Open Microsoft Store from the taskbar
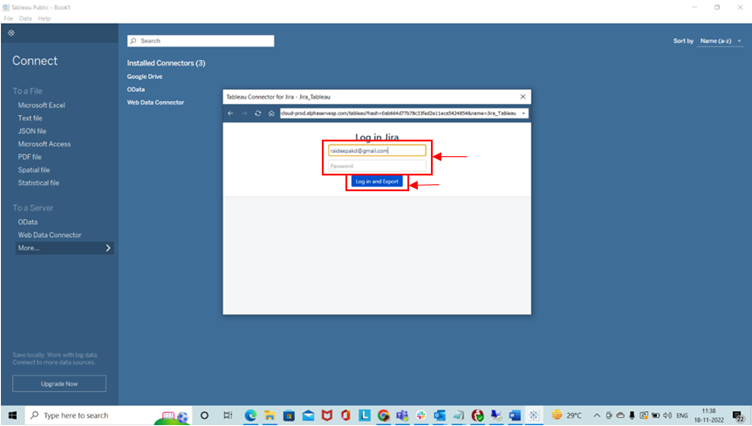The height and width of the screenshot is (426, 752). 289,415
